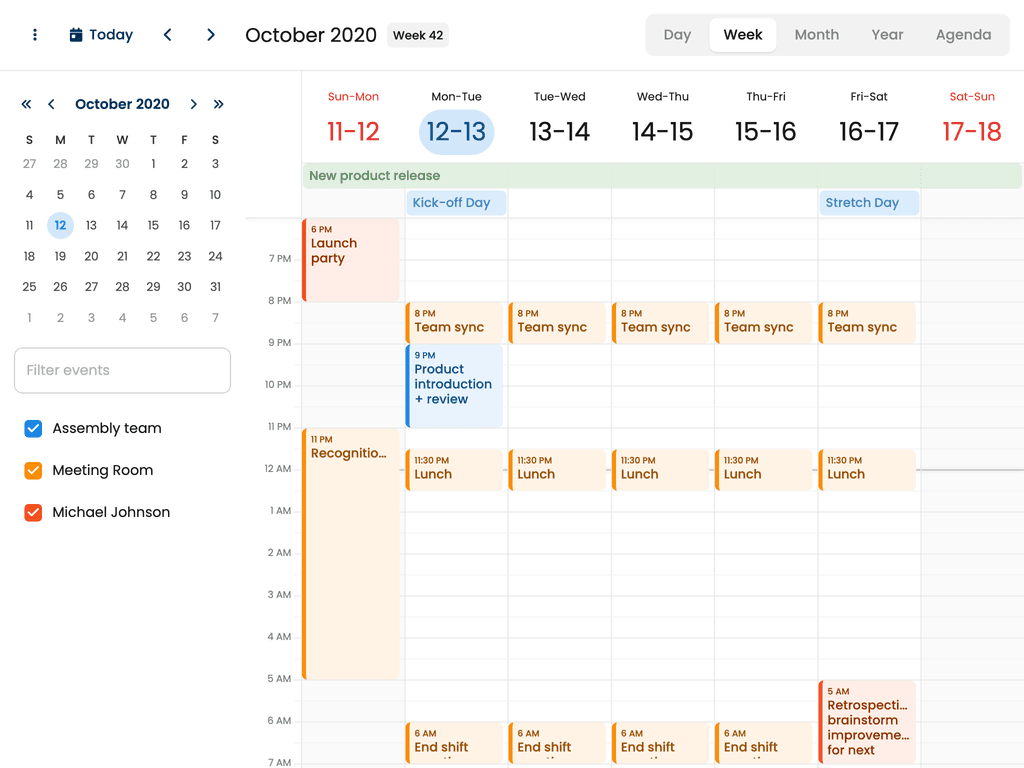This screenshot has height=768, width=1024.
Task: Switch to the Month view tab
Action: (x=816, y=35)
